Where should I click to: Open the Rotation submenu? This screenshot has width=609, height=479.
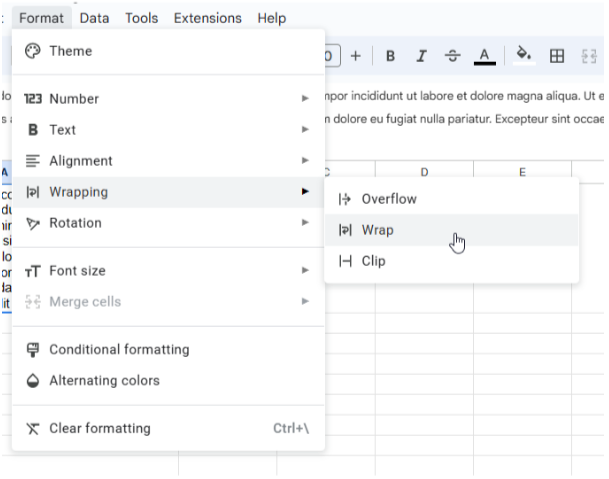tap(169, 223)
